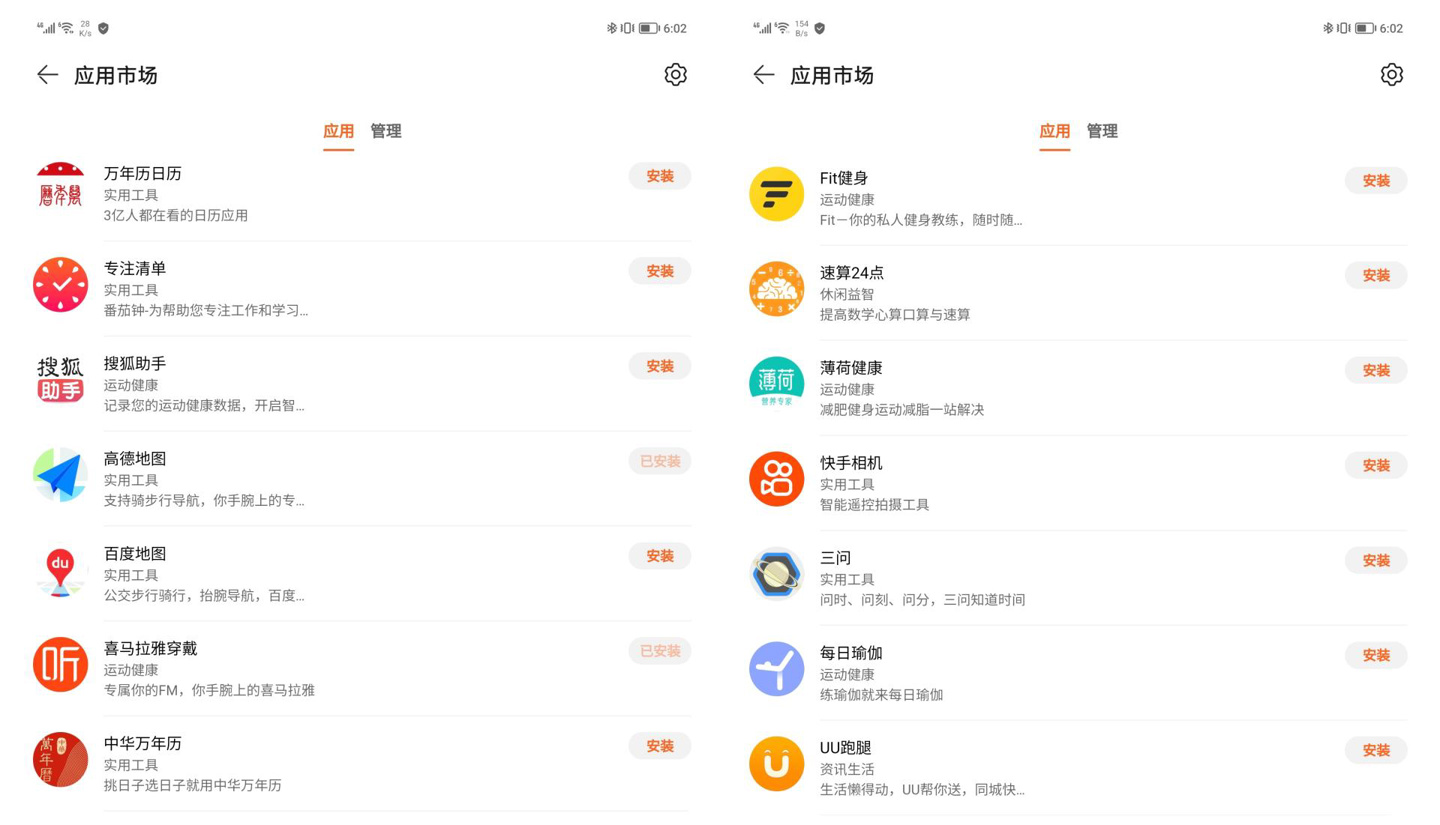1440x825 pixels.
Task: Select the 每日瑜伽 app icon
Action: [776, 669]
